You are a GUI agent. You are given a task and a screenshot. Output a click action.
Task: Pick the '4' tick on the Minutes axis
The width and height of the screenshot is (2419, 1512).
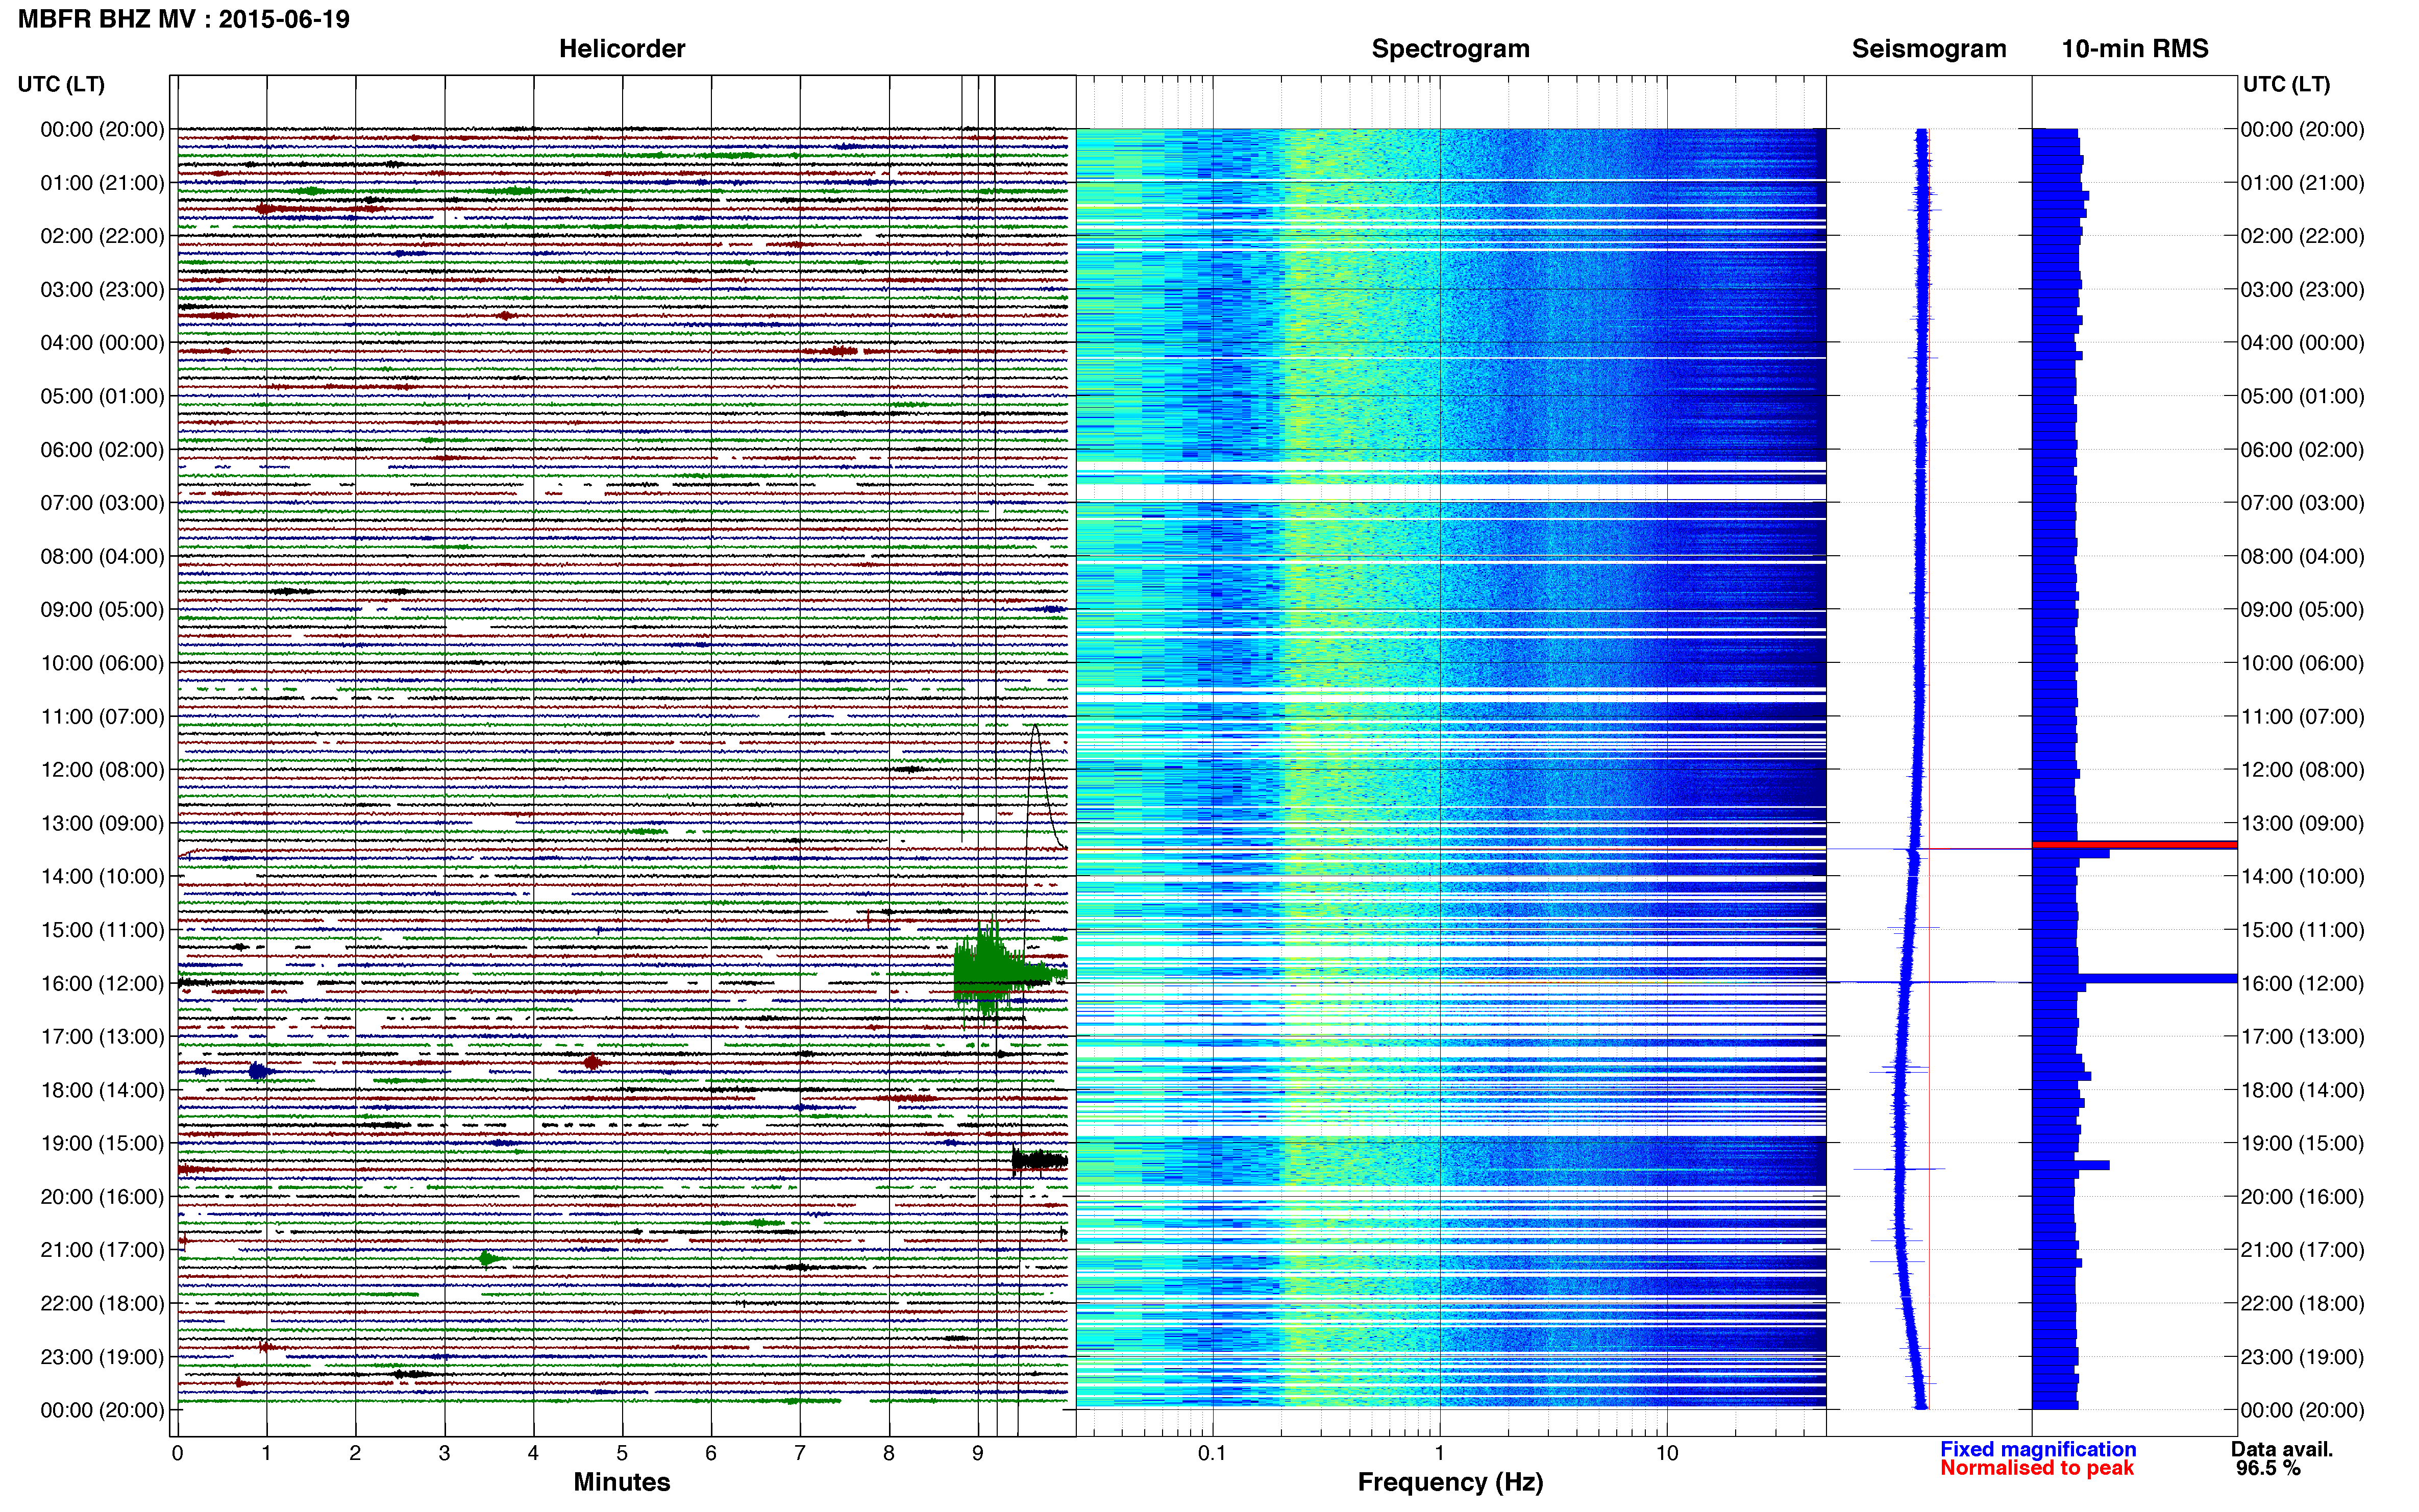[533, 1453]
